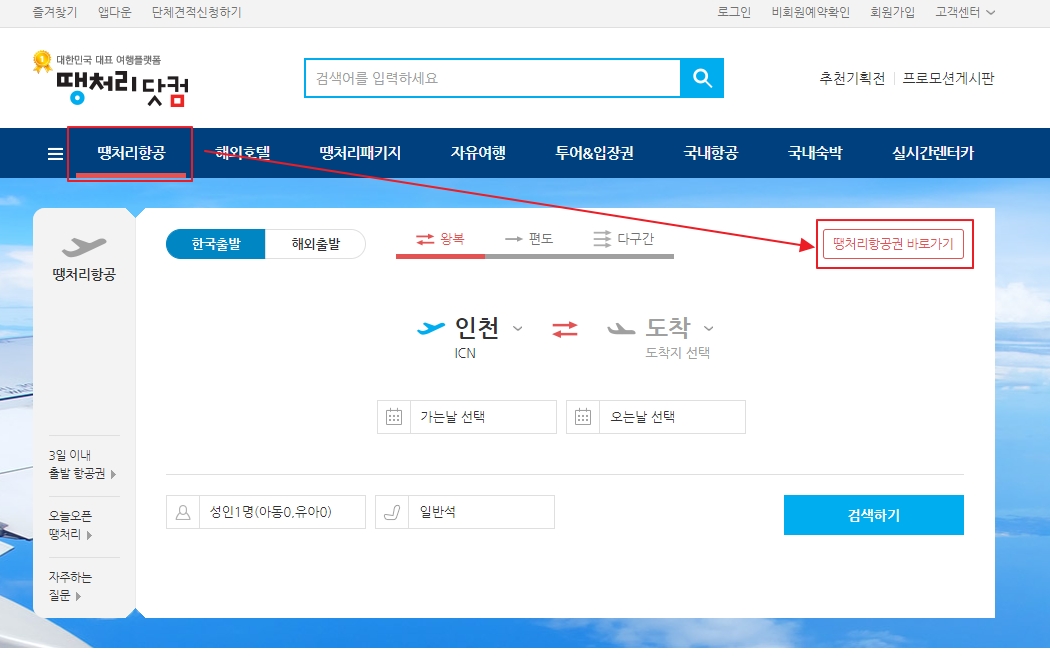Image resolution: width=1050 pixels, height=670 pixels.
Task: Click 검색하기 search button
Action: (x=874, y=515)
